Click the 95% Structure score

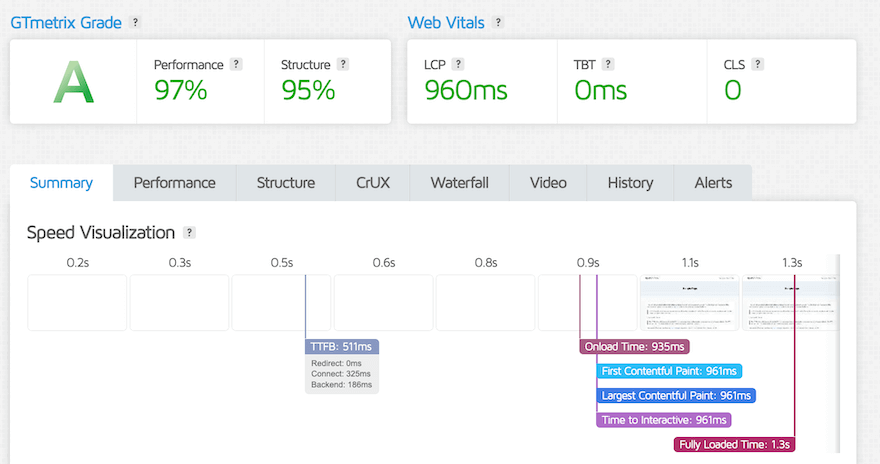(x=308, y=90)
